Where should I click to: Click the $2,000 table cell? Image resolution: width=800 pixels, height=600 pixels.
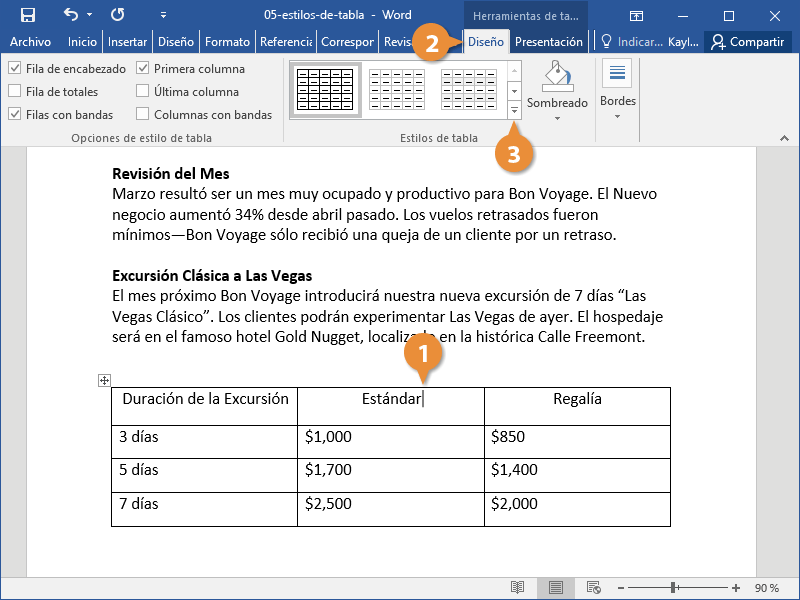(x=577, y=509)
